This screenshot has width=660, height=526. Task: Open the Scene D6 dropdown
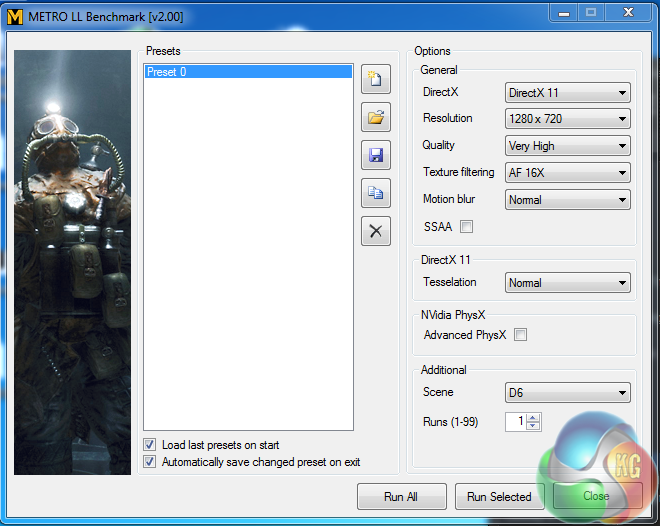pyautogui.click(x=567, y=393)
